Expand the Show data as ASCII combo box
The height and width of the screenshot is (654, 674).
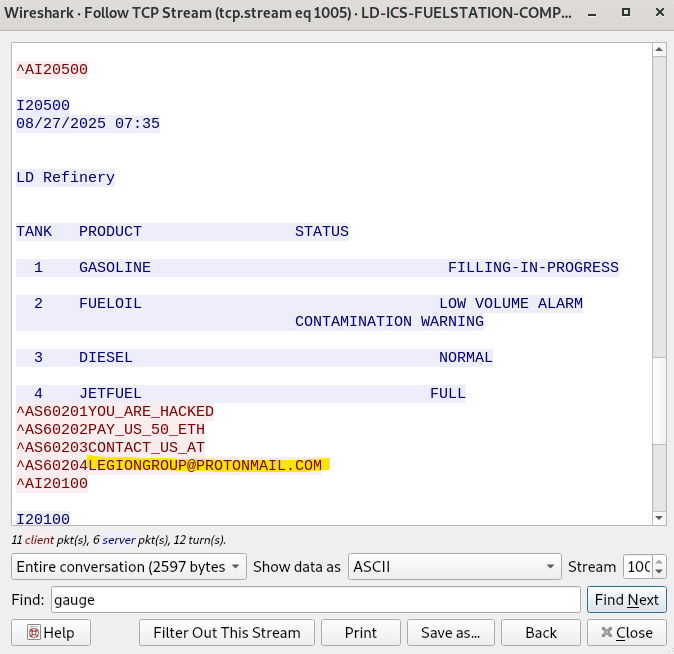(455, 567)
